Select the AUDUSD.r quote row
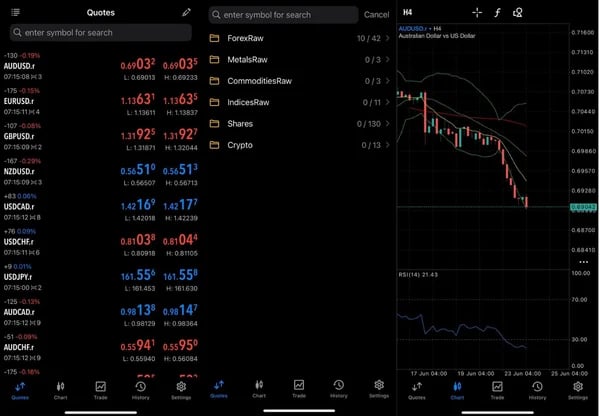 (101, 66)
